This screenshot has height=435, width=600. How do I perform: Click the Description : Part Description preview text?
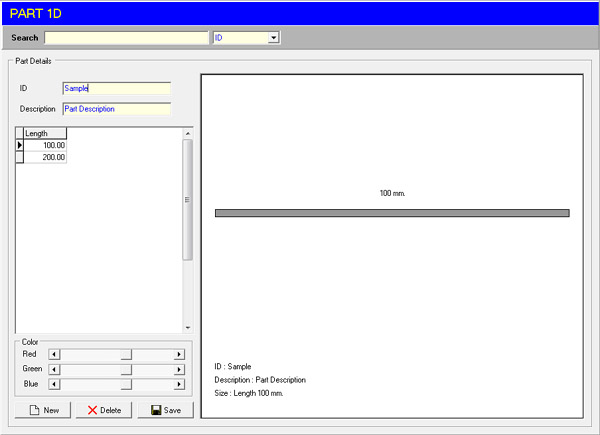260,380
